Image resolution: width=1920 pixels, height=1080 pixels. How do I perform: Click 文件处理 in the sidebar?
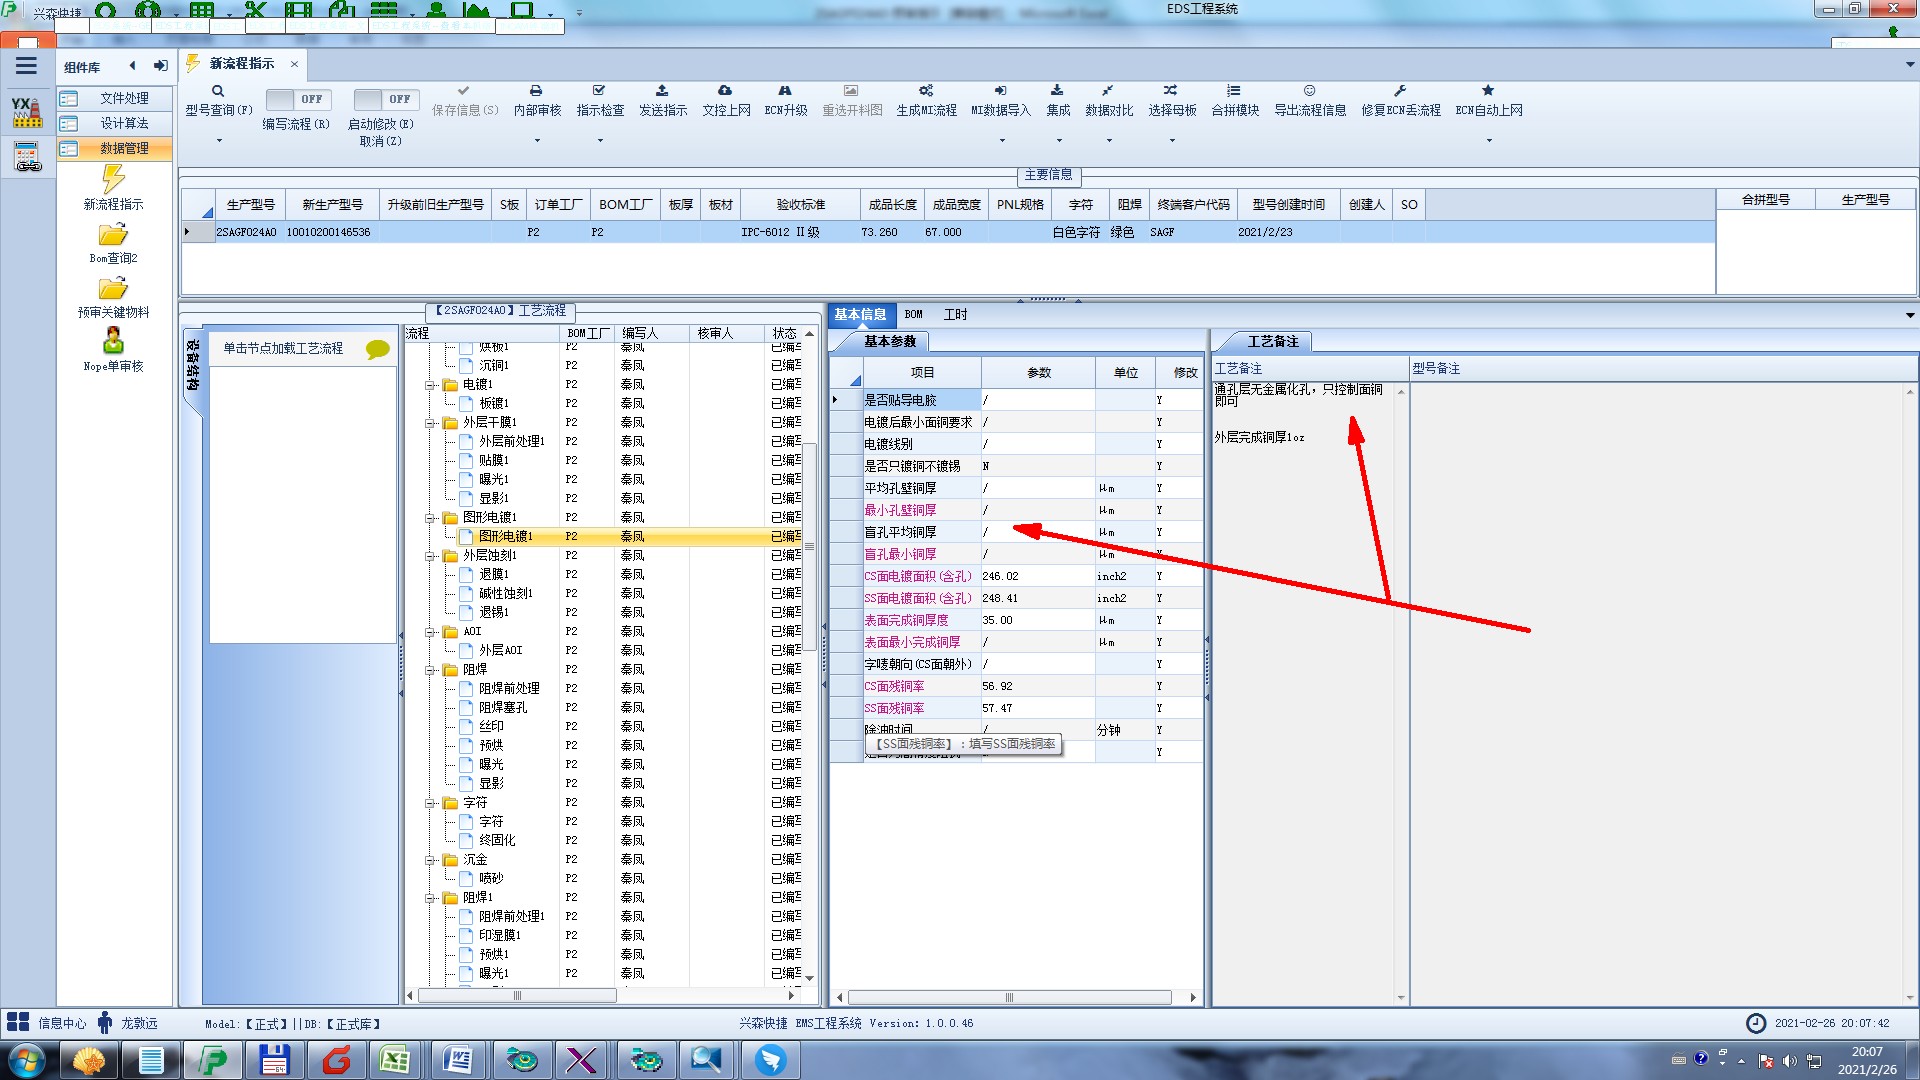124,98
